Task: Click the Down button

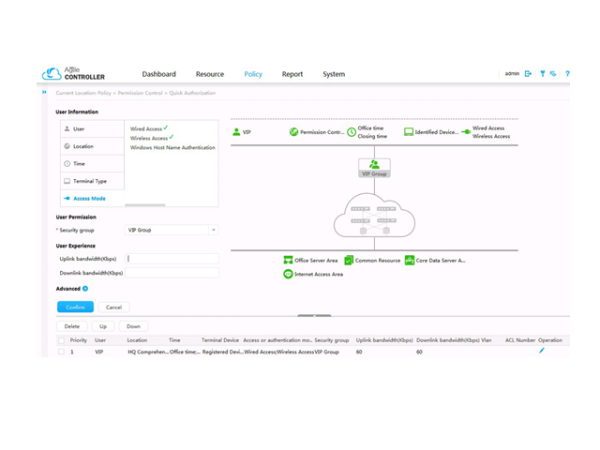Action: (134, 326)
